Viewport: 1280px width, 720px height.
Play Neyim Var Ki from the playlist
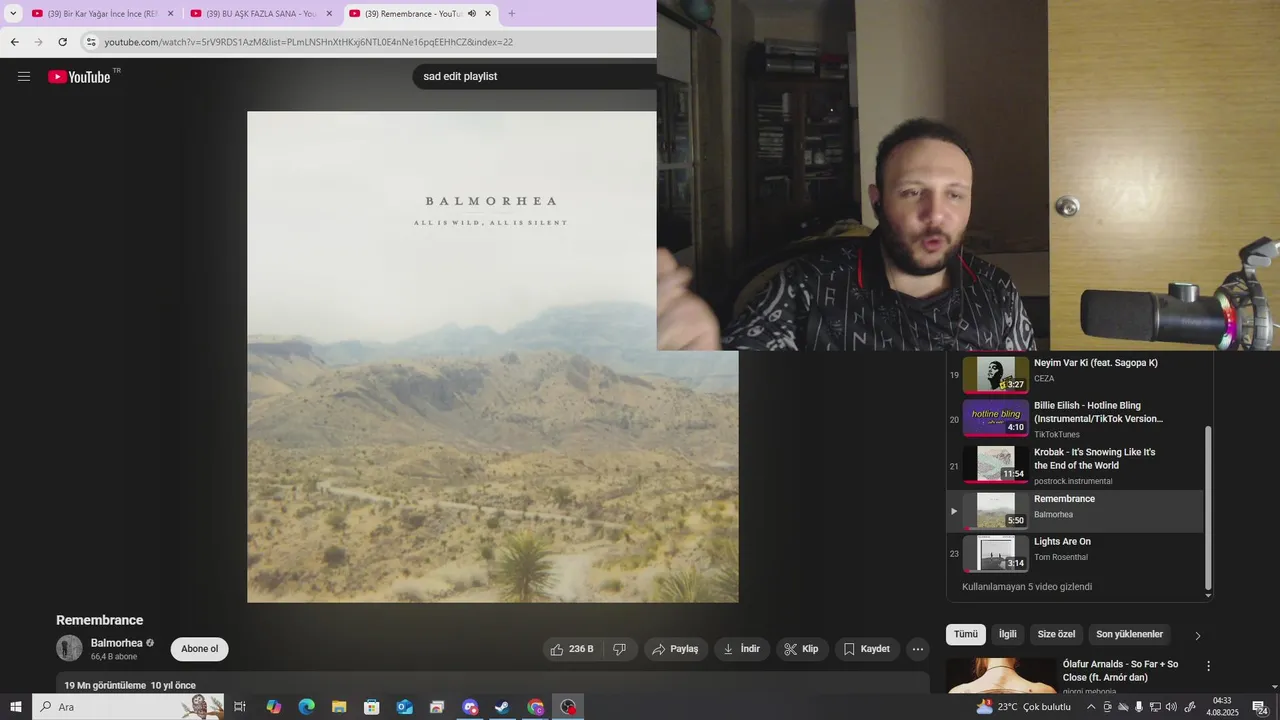1075,373
